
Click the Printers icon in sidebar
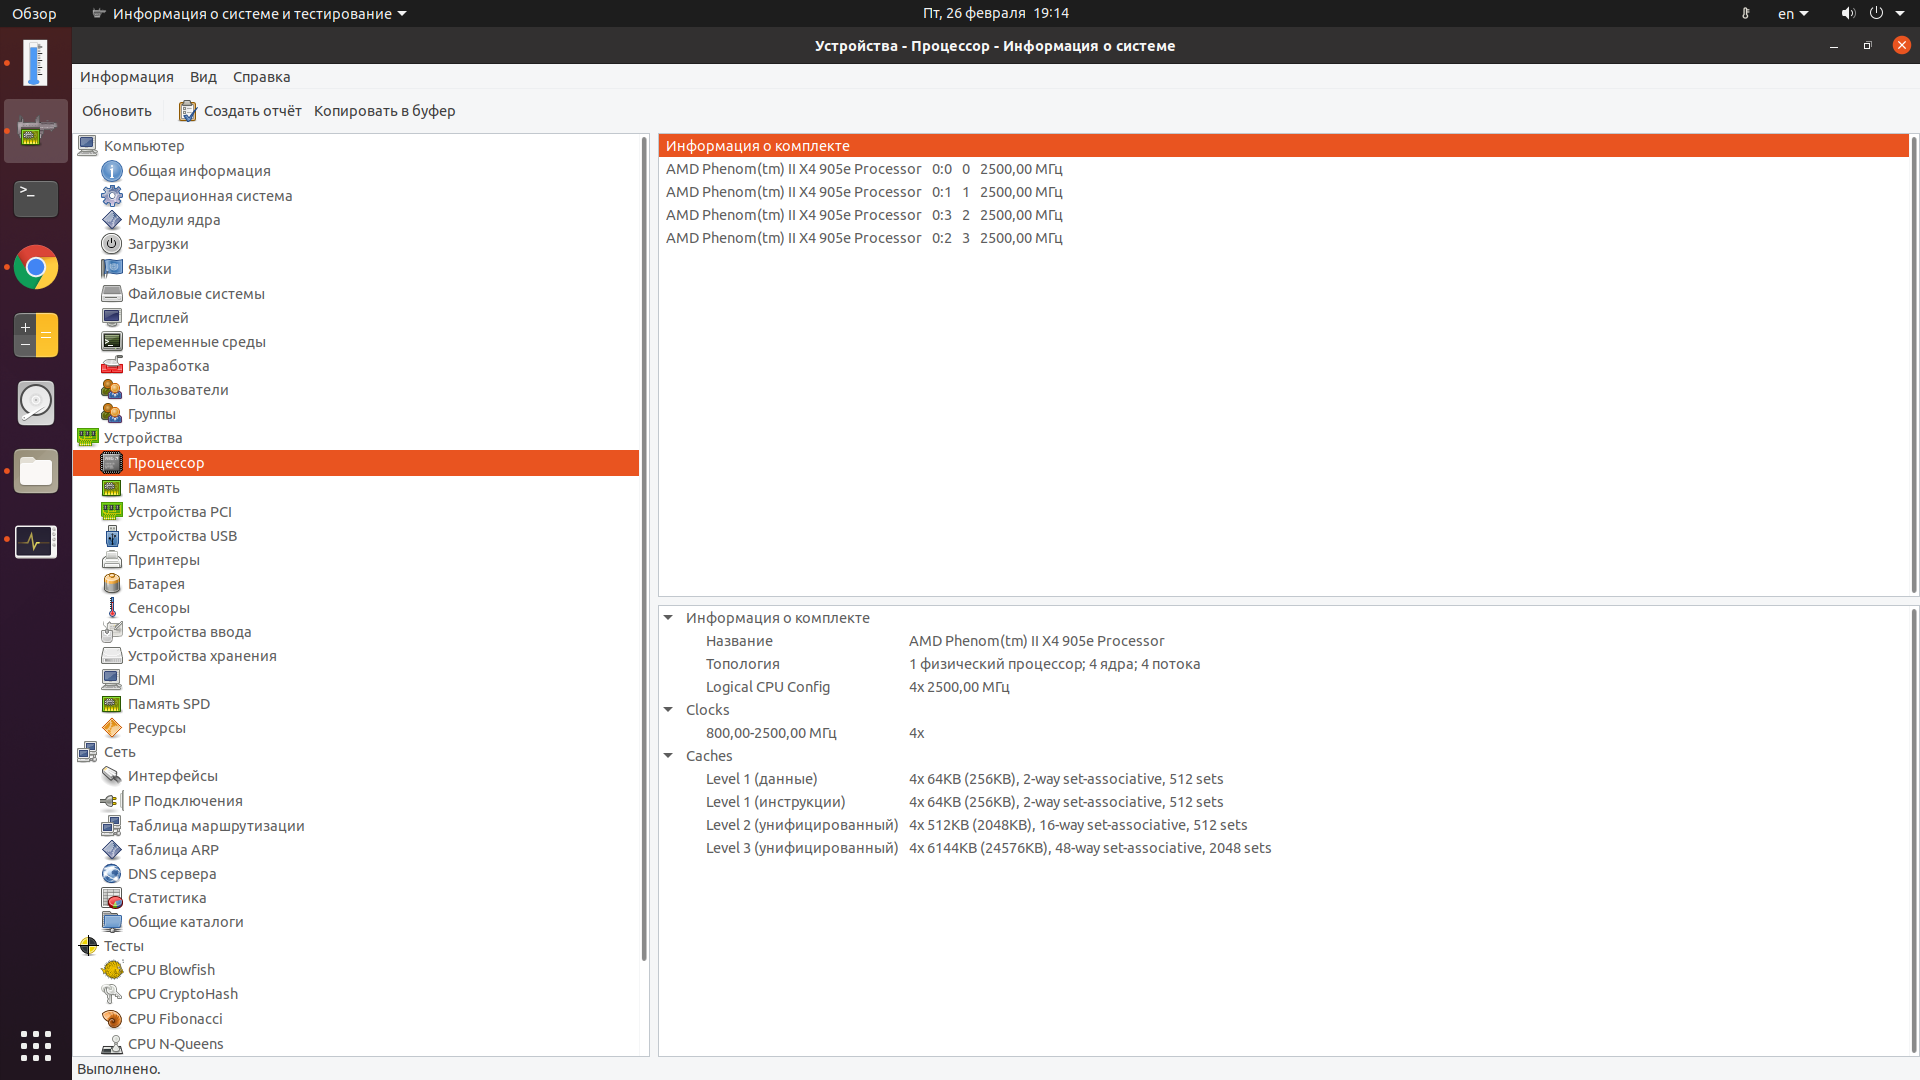[x=112, y=560]
